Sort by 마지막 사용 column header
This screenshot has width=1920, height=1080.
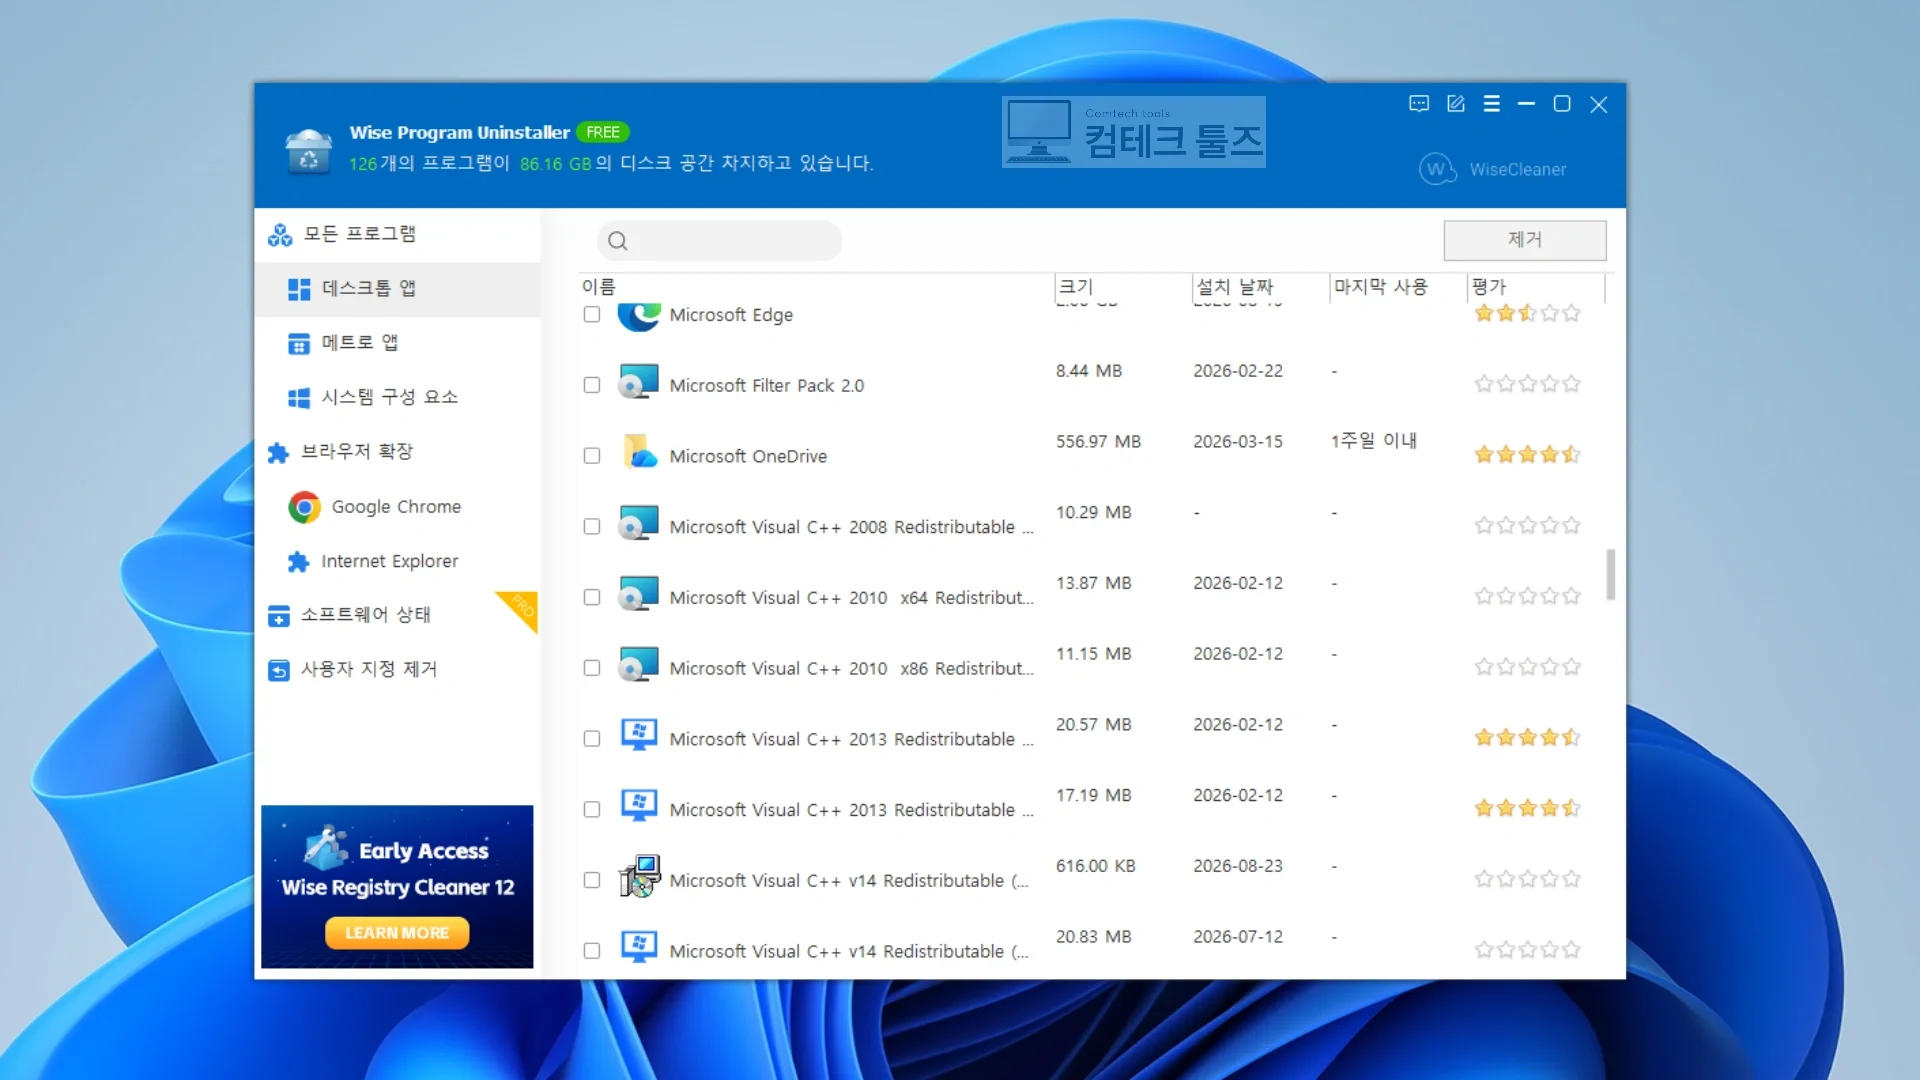1397,287
